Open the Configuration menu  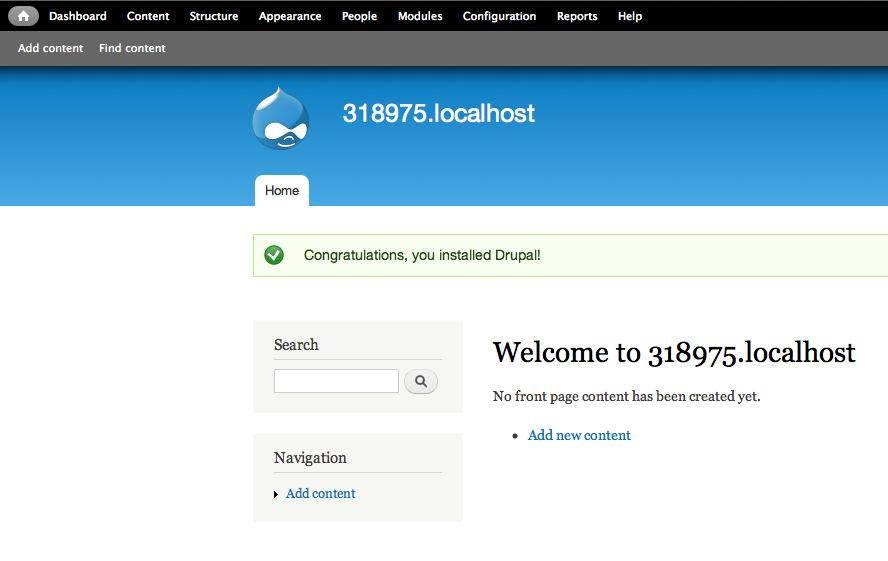tap(499, 16)
